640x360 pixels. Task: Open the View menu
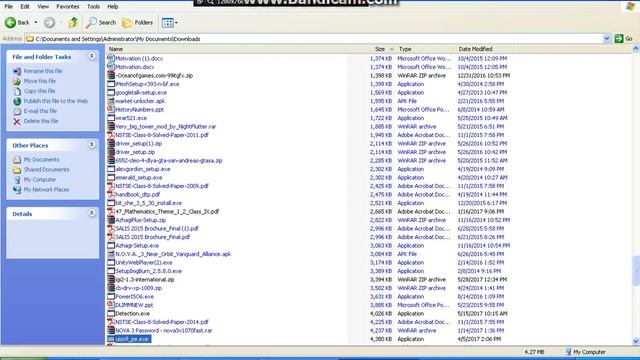point(43,7)
